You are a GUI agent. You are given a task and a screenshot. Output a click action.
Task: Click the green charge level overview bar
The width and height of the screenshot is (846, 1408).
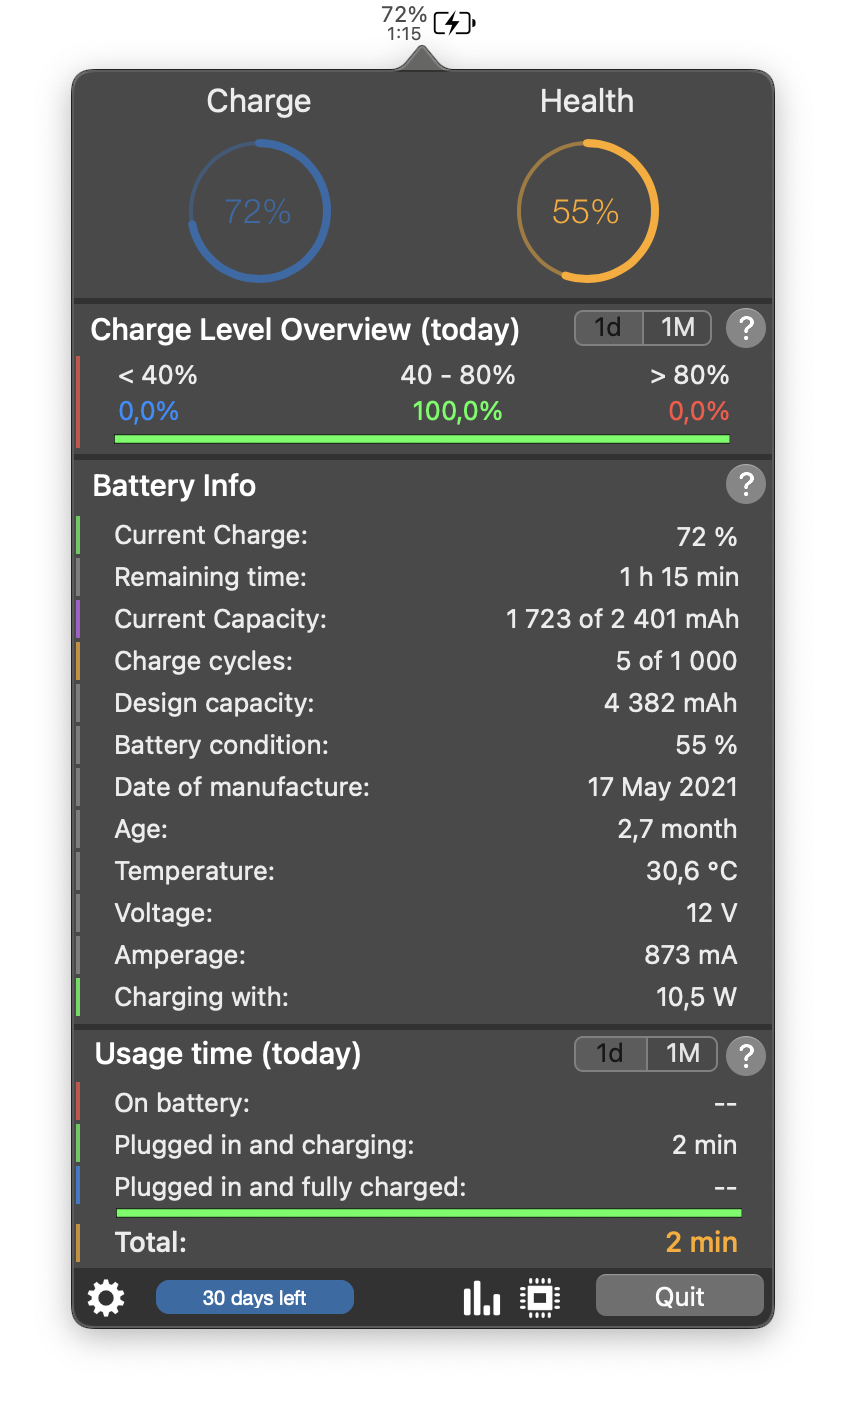422,438
